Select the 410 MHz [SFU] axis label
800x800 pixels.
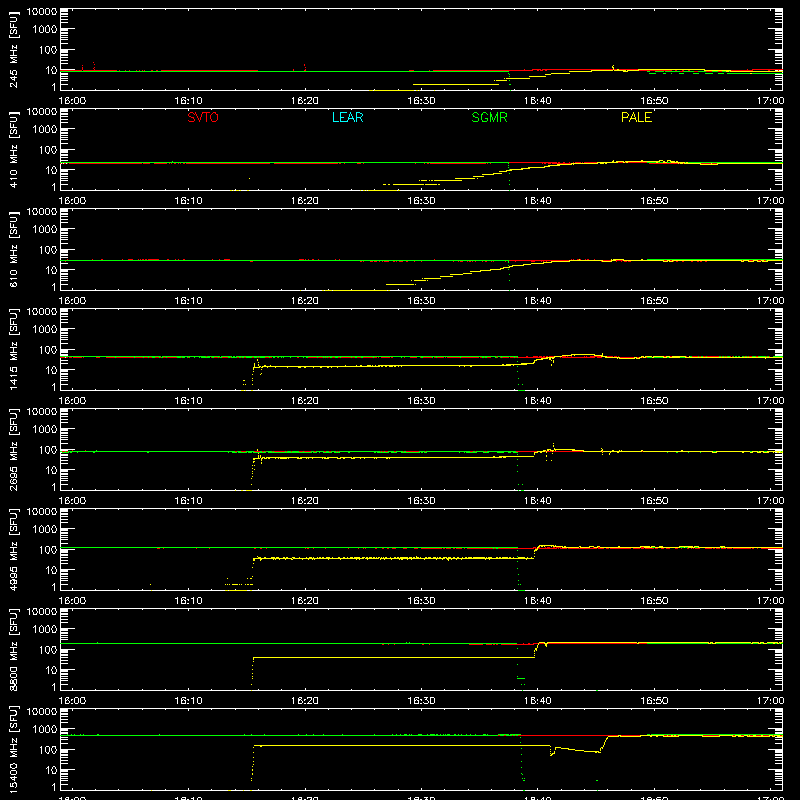click(x=14, y=149)
